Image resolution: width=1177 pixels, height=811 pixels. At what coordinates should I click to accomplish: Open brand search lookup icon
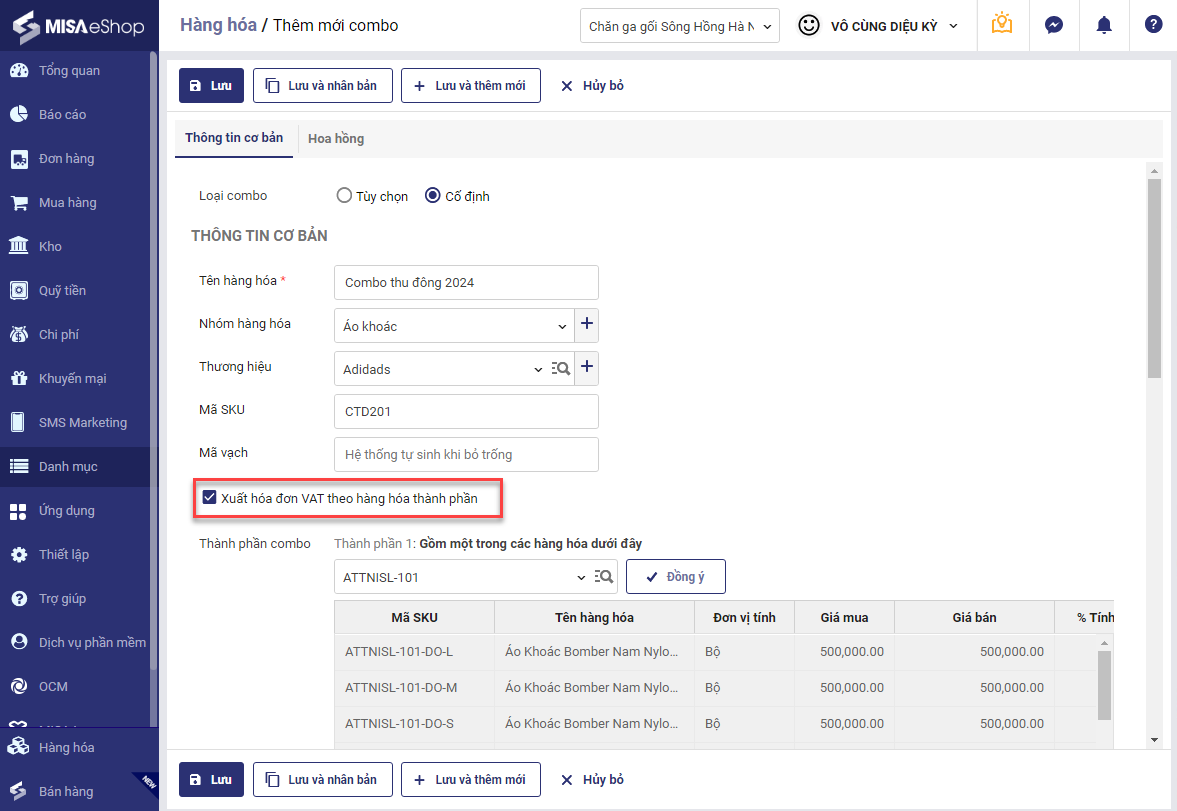tap(561, 369)
